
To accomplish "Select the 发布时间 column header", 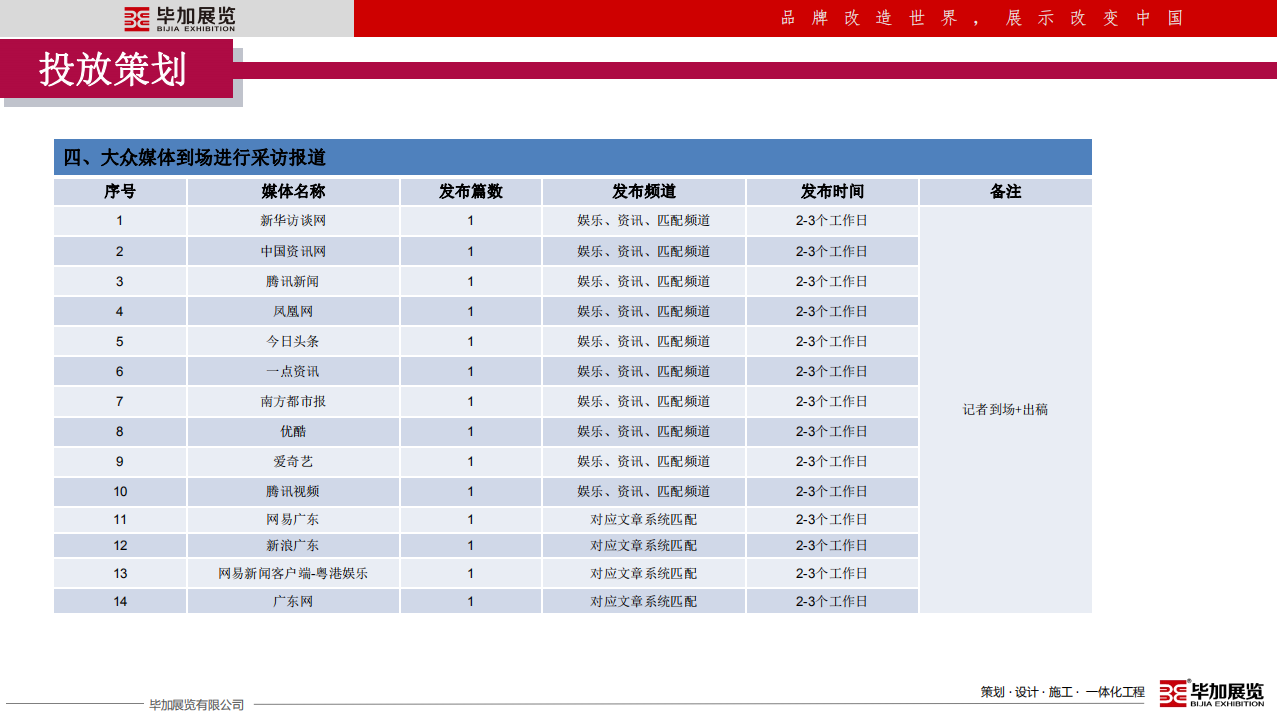I will coord(831,191).
